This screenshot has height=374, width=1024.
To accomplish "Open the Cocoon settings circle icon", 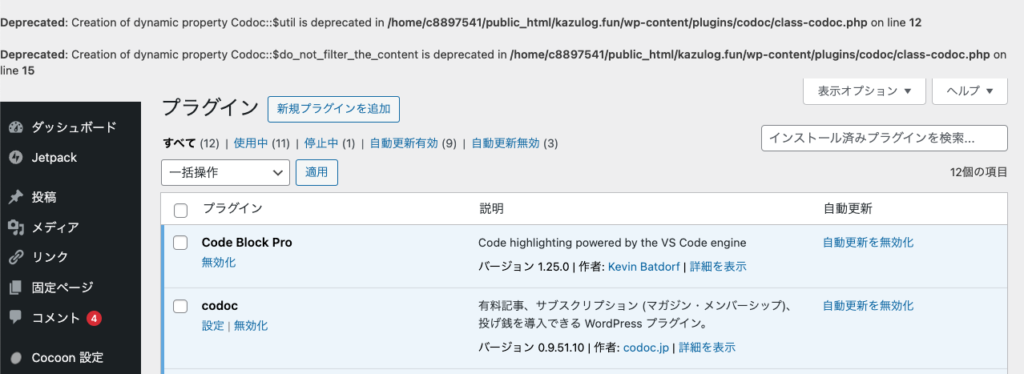I will tap(16, 358).
